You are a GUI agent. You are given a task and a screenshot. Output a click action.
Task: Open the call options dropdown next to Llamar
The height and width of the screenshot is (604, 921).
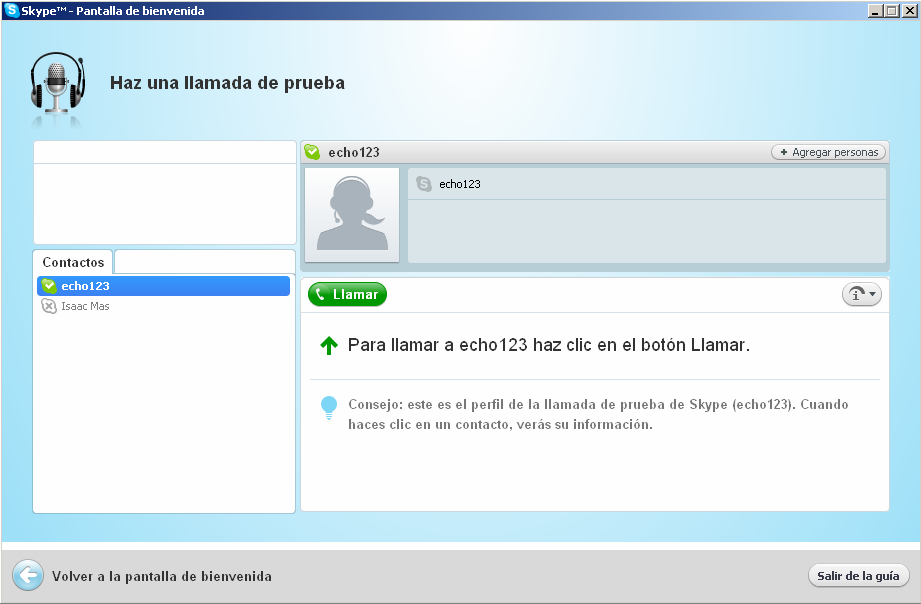pyautogui.click(x=862, y=294)
